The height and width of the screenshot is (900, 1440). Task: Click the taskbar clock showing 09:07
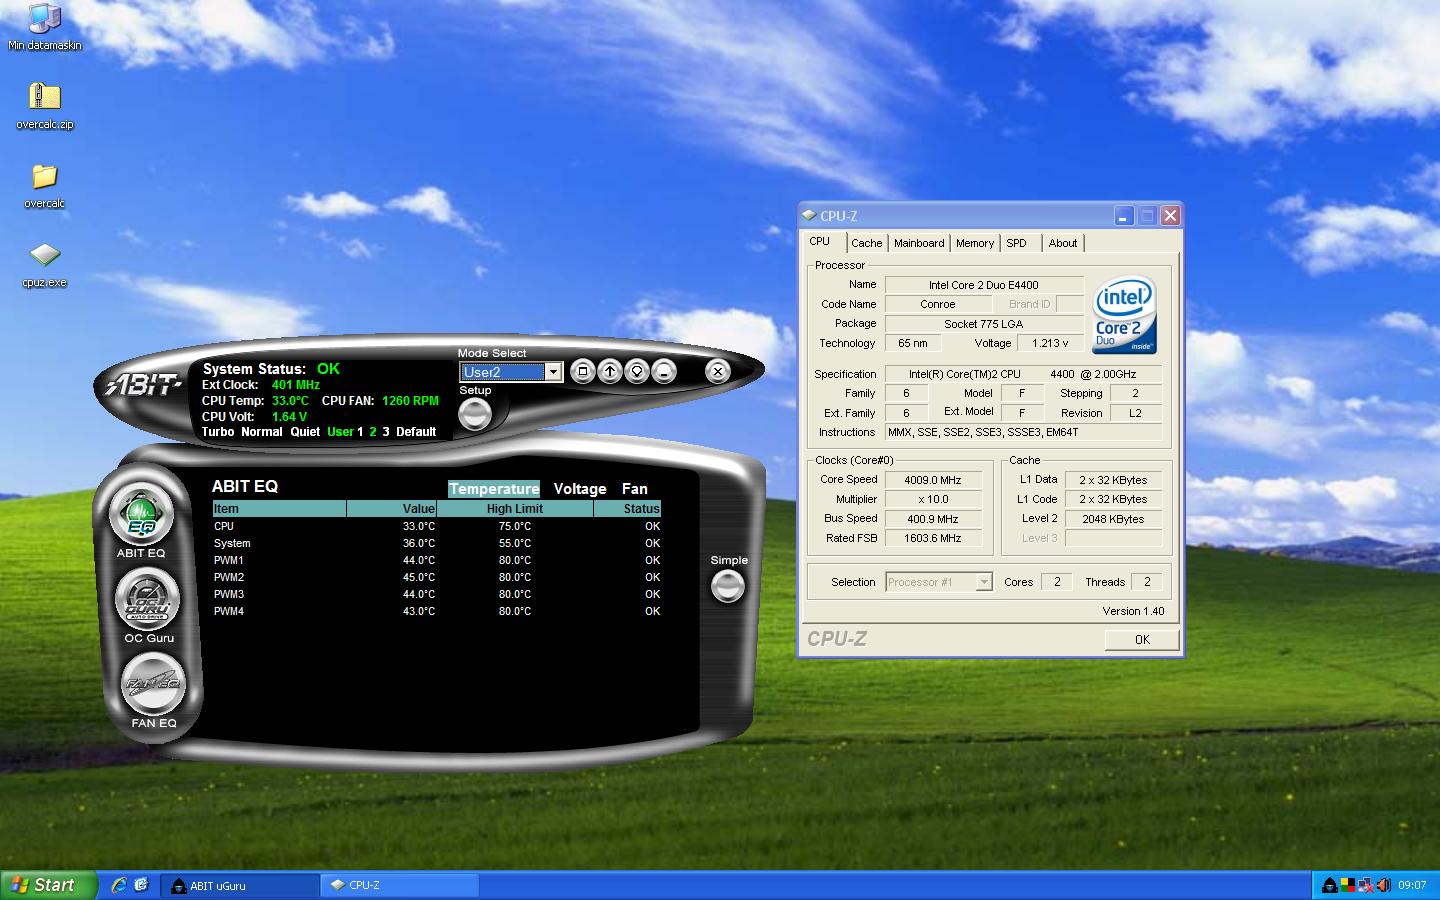click(x=1412, y=885)
